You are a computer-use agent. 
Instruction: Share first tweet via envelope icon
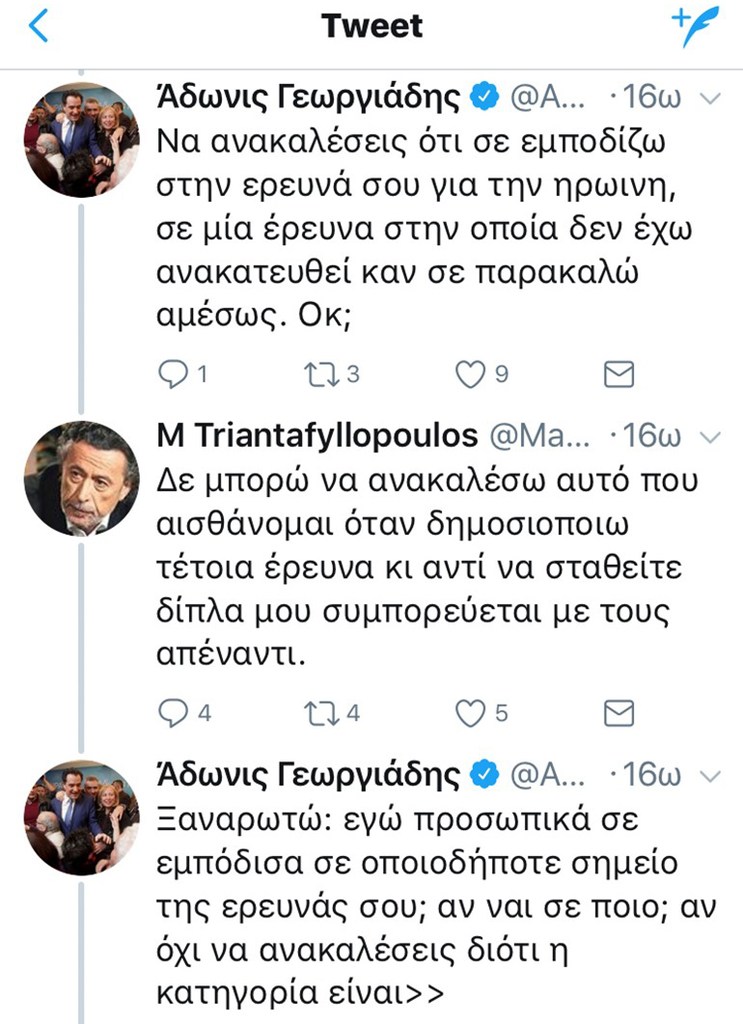coord(619,374)
